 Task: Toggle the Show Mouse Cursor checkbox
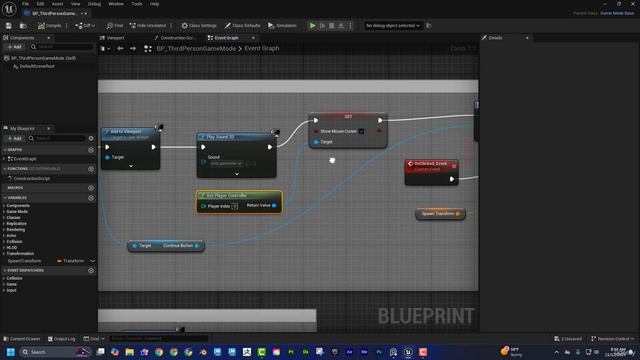click(x=361, y=131)
